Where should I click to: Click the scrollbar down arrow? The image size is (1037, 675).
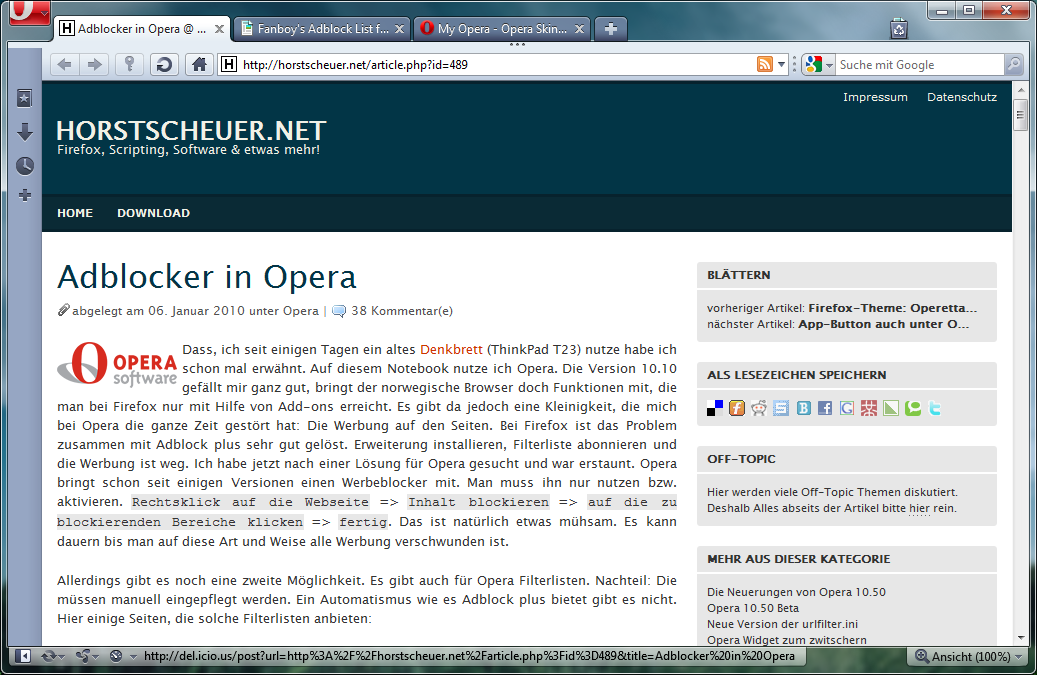[x=1021, y=639]
